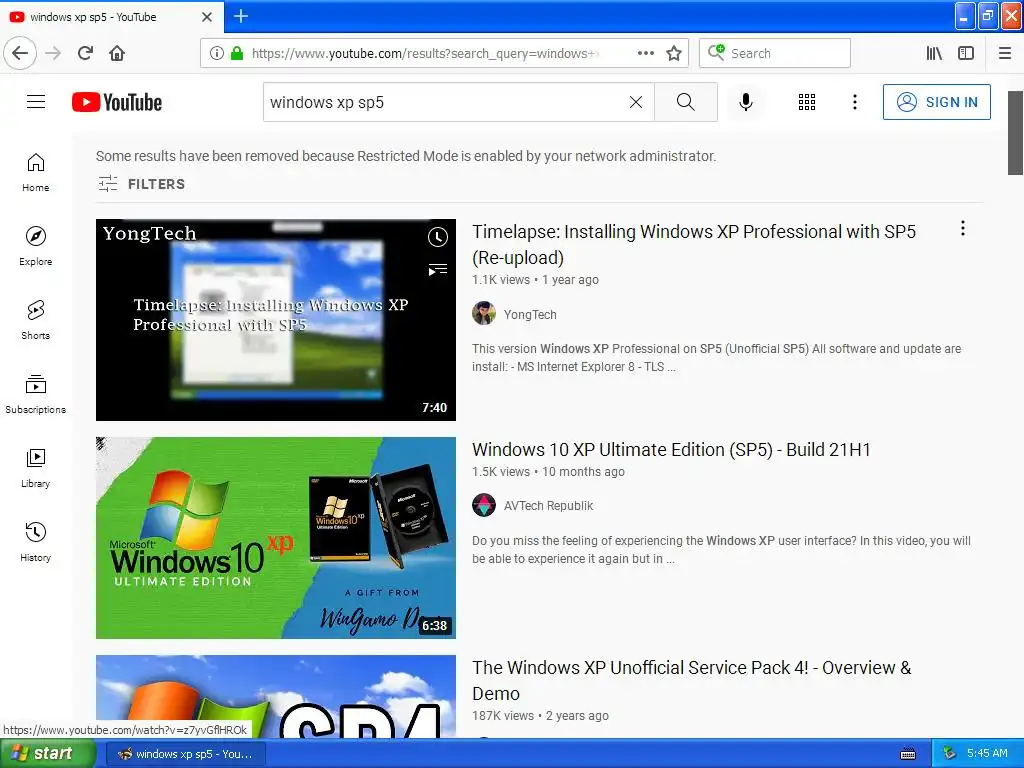1024x768 pixels.
Task: Open the YongTech timelapse video thumbnail
Action: 276,320
